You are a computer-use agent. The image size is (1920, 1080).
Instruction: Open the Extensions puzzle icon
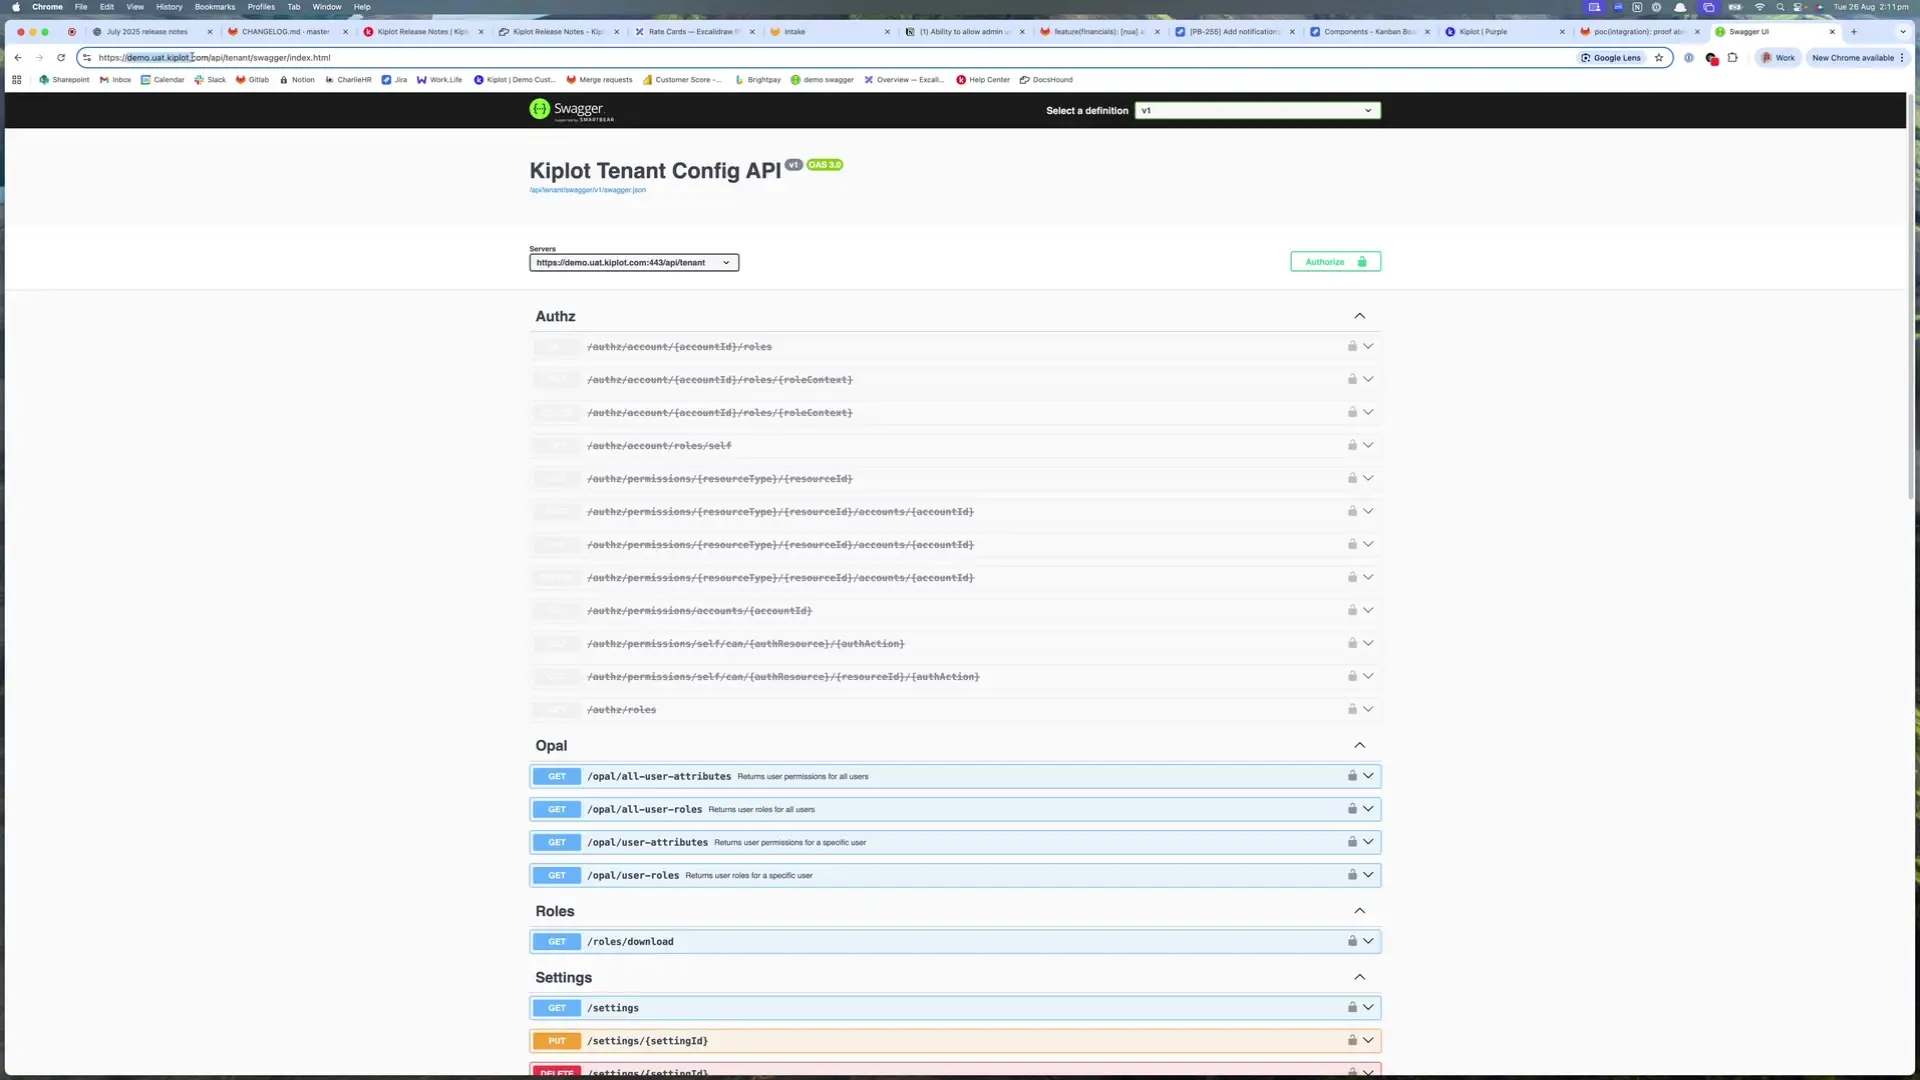pyautogui.click(x=1733, y=58)
